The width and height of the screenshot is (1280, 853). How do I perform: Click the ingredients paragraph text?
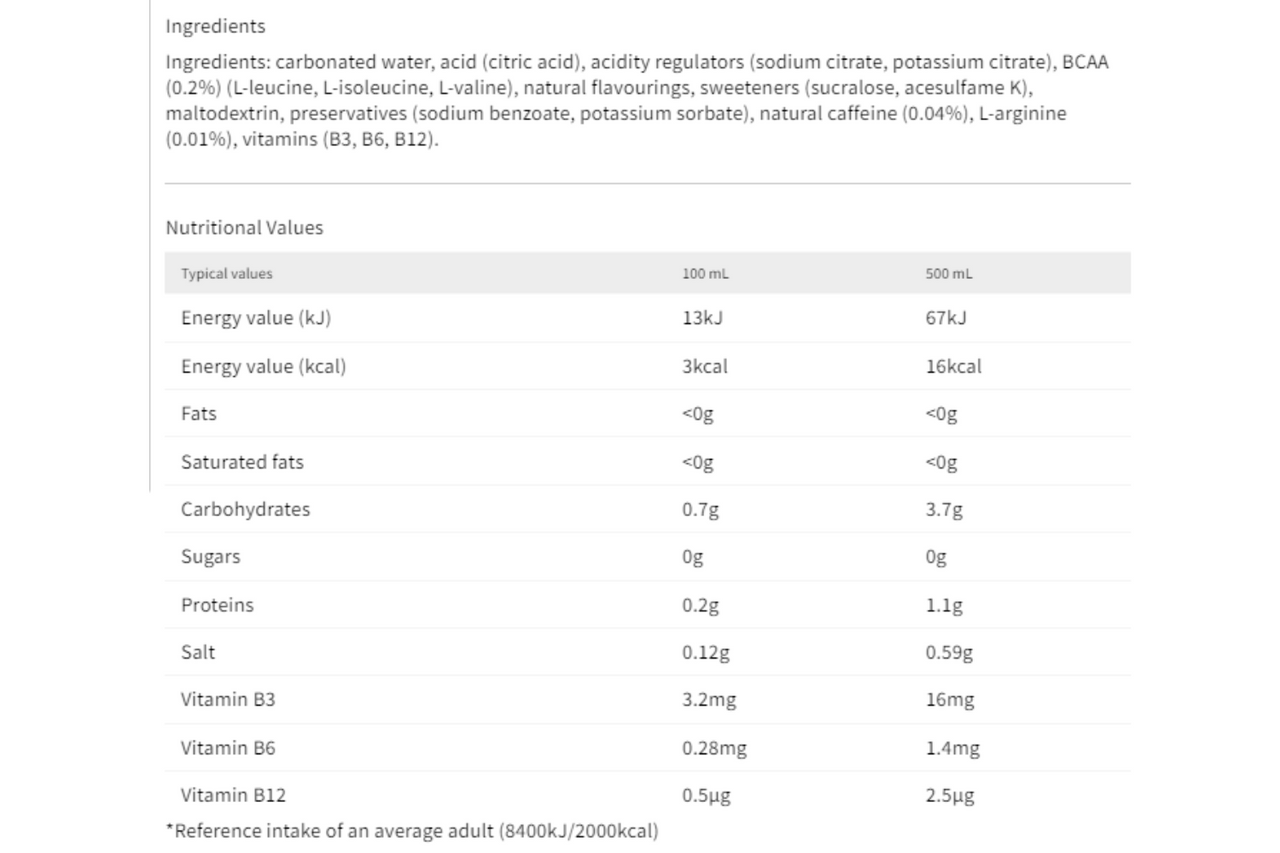(637, 100)
